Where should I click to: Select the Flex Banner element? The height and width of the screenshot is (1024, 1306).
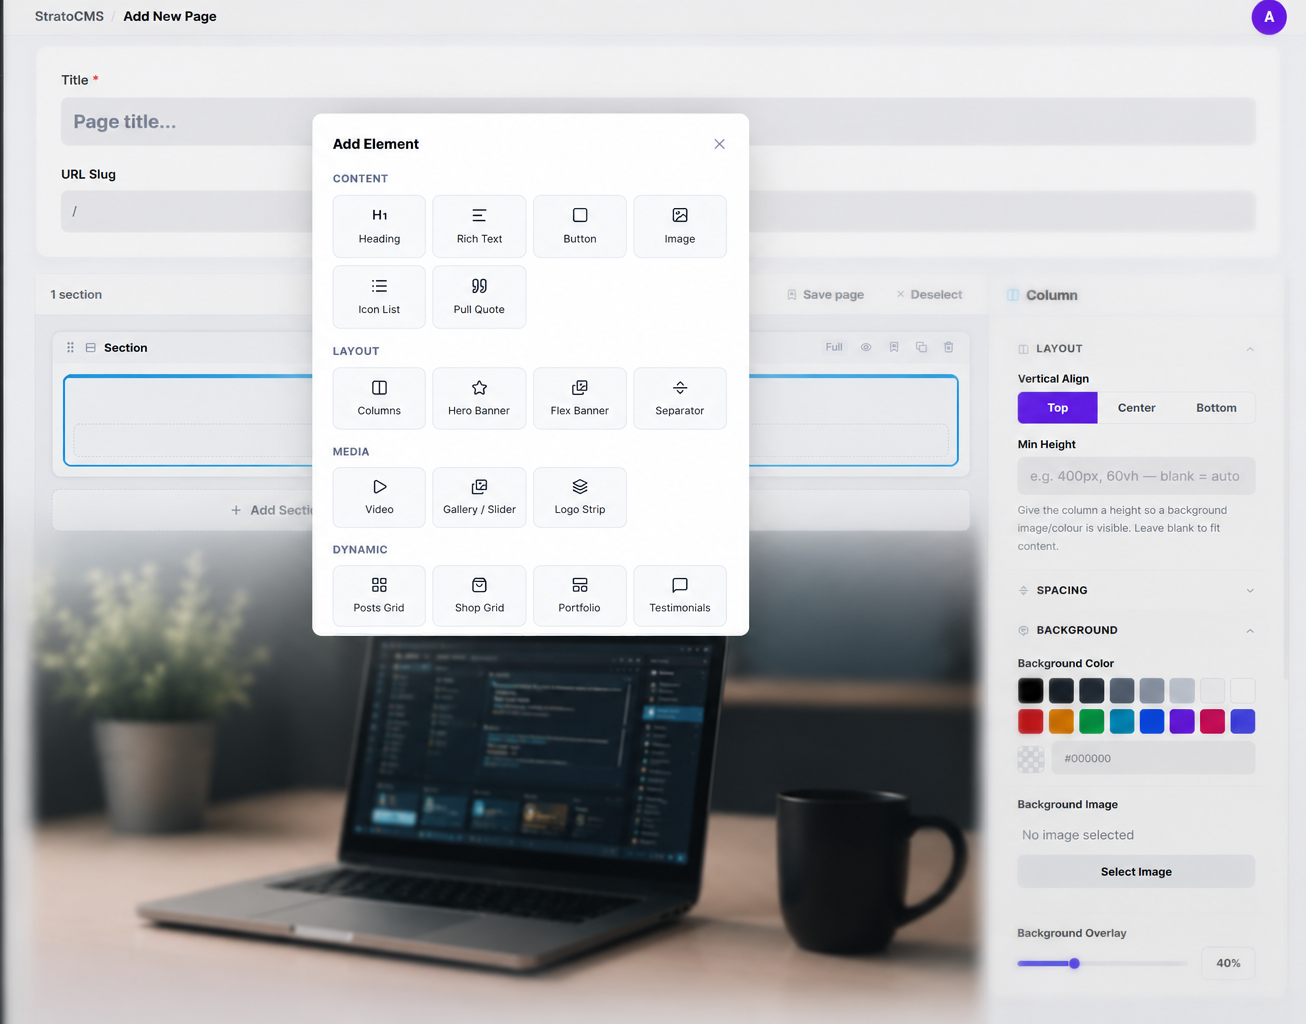(x=580, y=398)
